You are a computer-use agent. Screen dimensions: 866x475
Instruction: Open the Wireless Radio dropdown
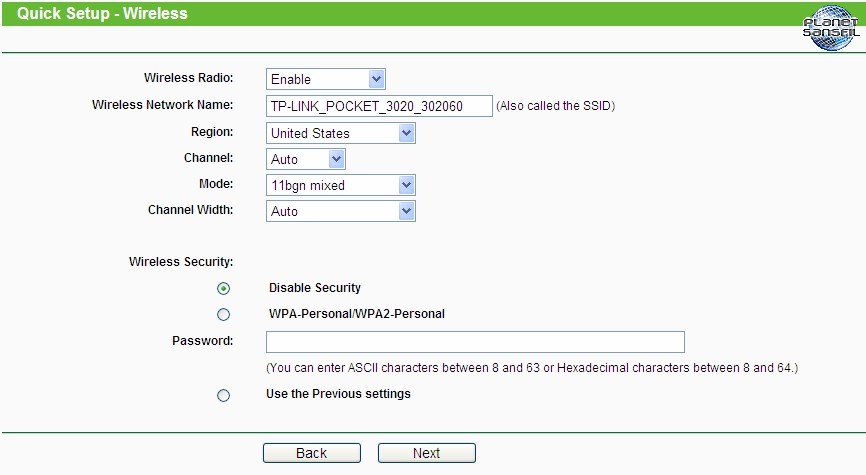[x=326, y=79]
